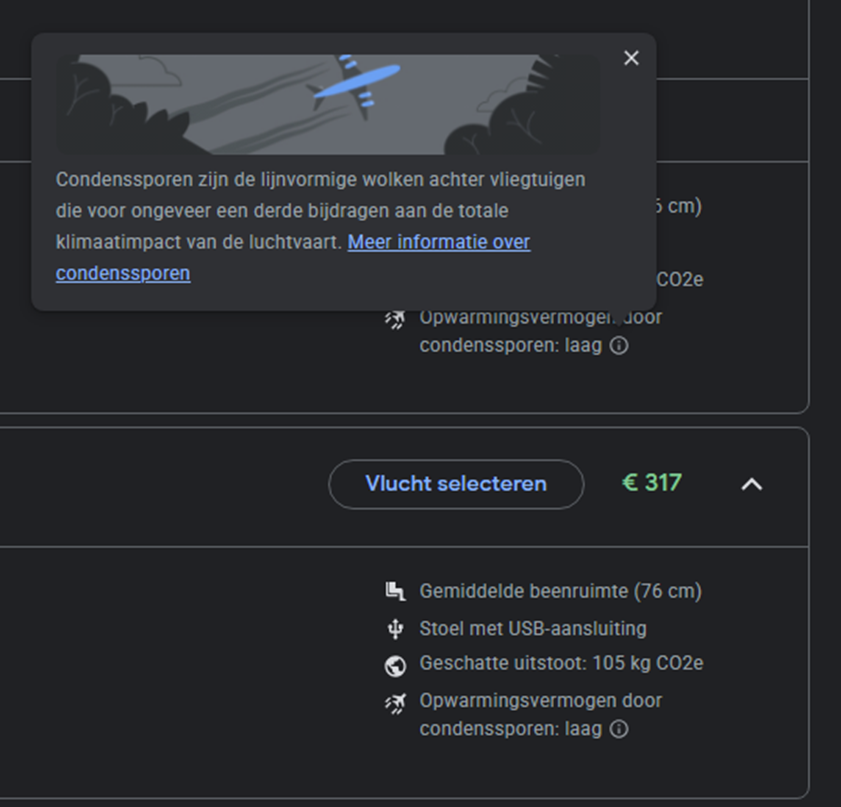The width and height of the screenshot is (841, 807).
Task: Click the 'CO2e' text in the upper card
Action: [x=679, y=279]
